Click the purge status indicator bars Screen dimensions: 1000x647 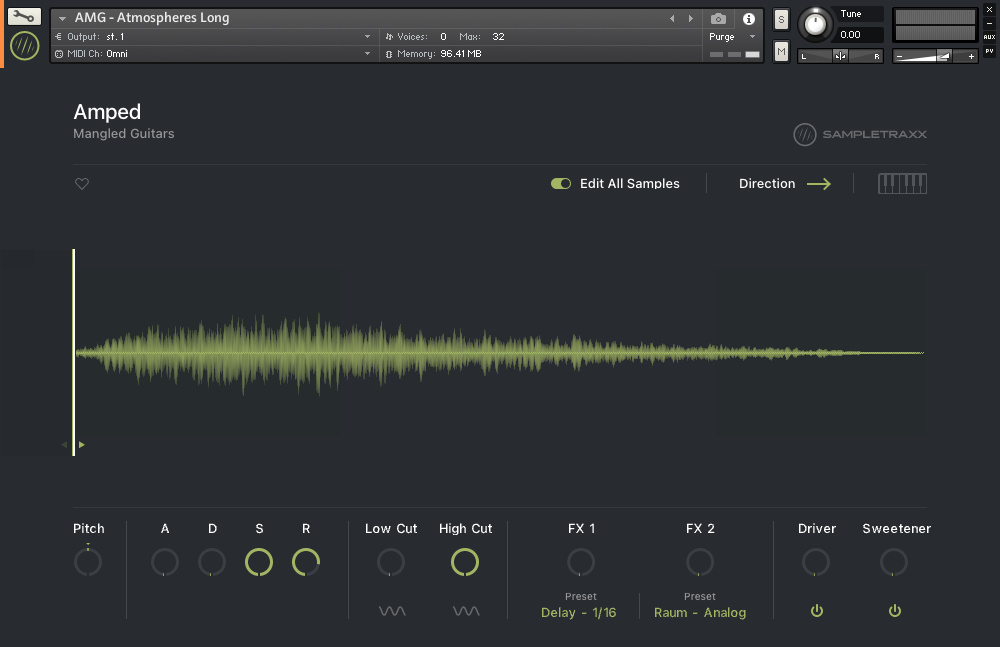(x=734, y=55)
